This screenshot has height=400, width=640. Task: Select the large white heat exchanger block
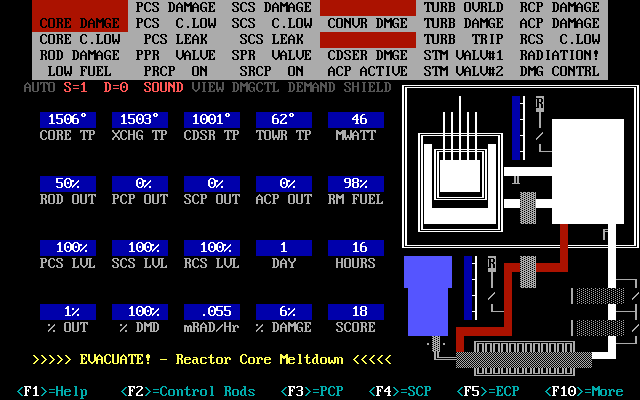tap(588, 171)
